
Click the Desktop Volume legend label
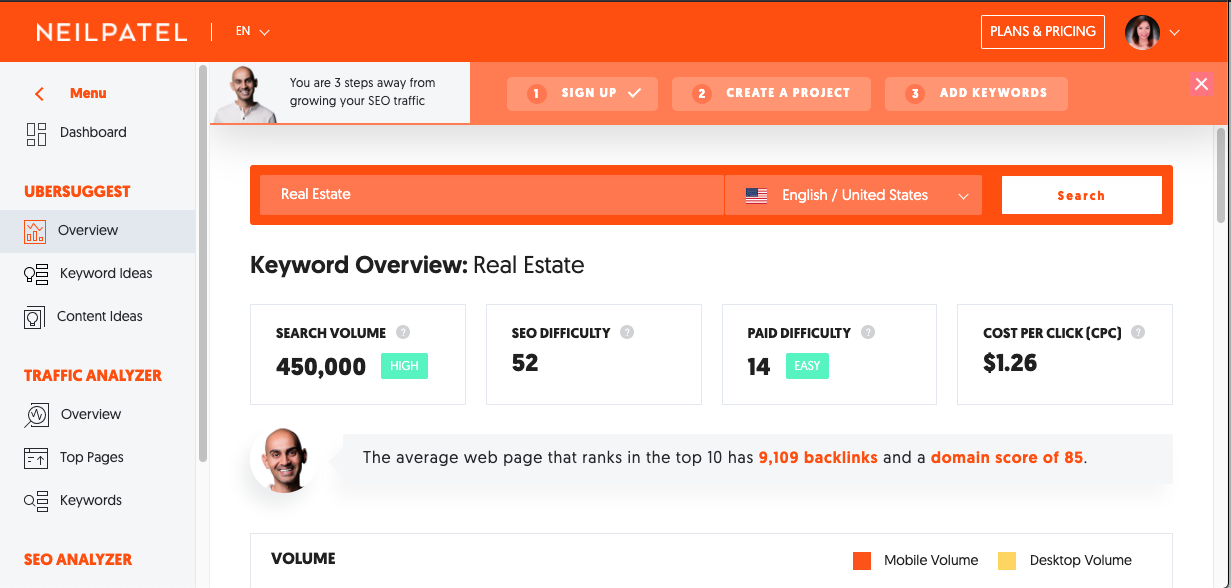pyautogui.click(x=1081, y=561)
